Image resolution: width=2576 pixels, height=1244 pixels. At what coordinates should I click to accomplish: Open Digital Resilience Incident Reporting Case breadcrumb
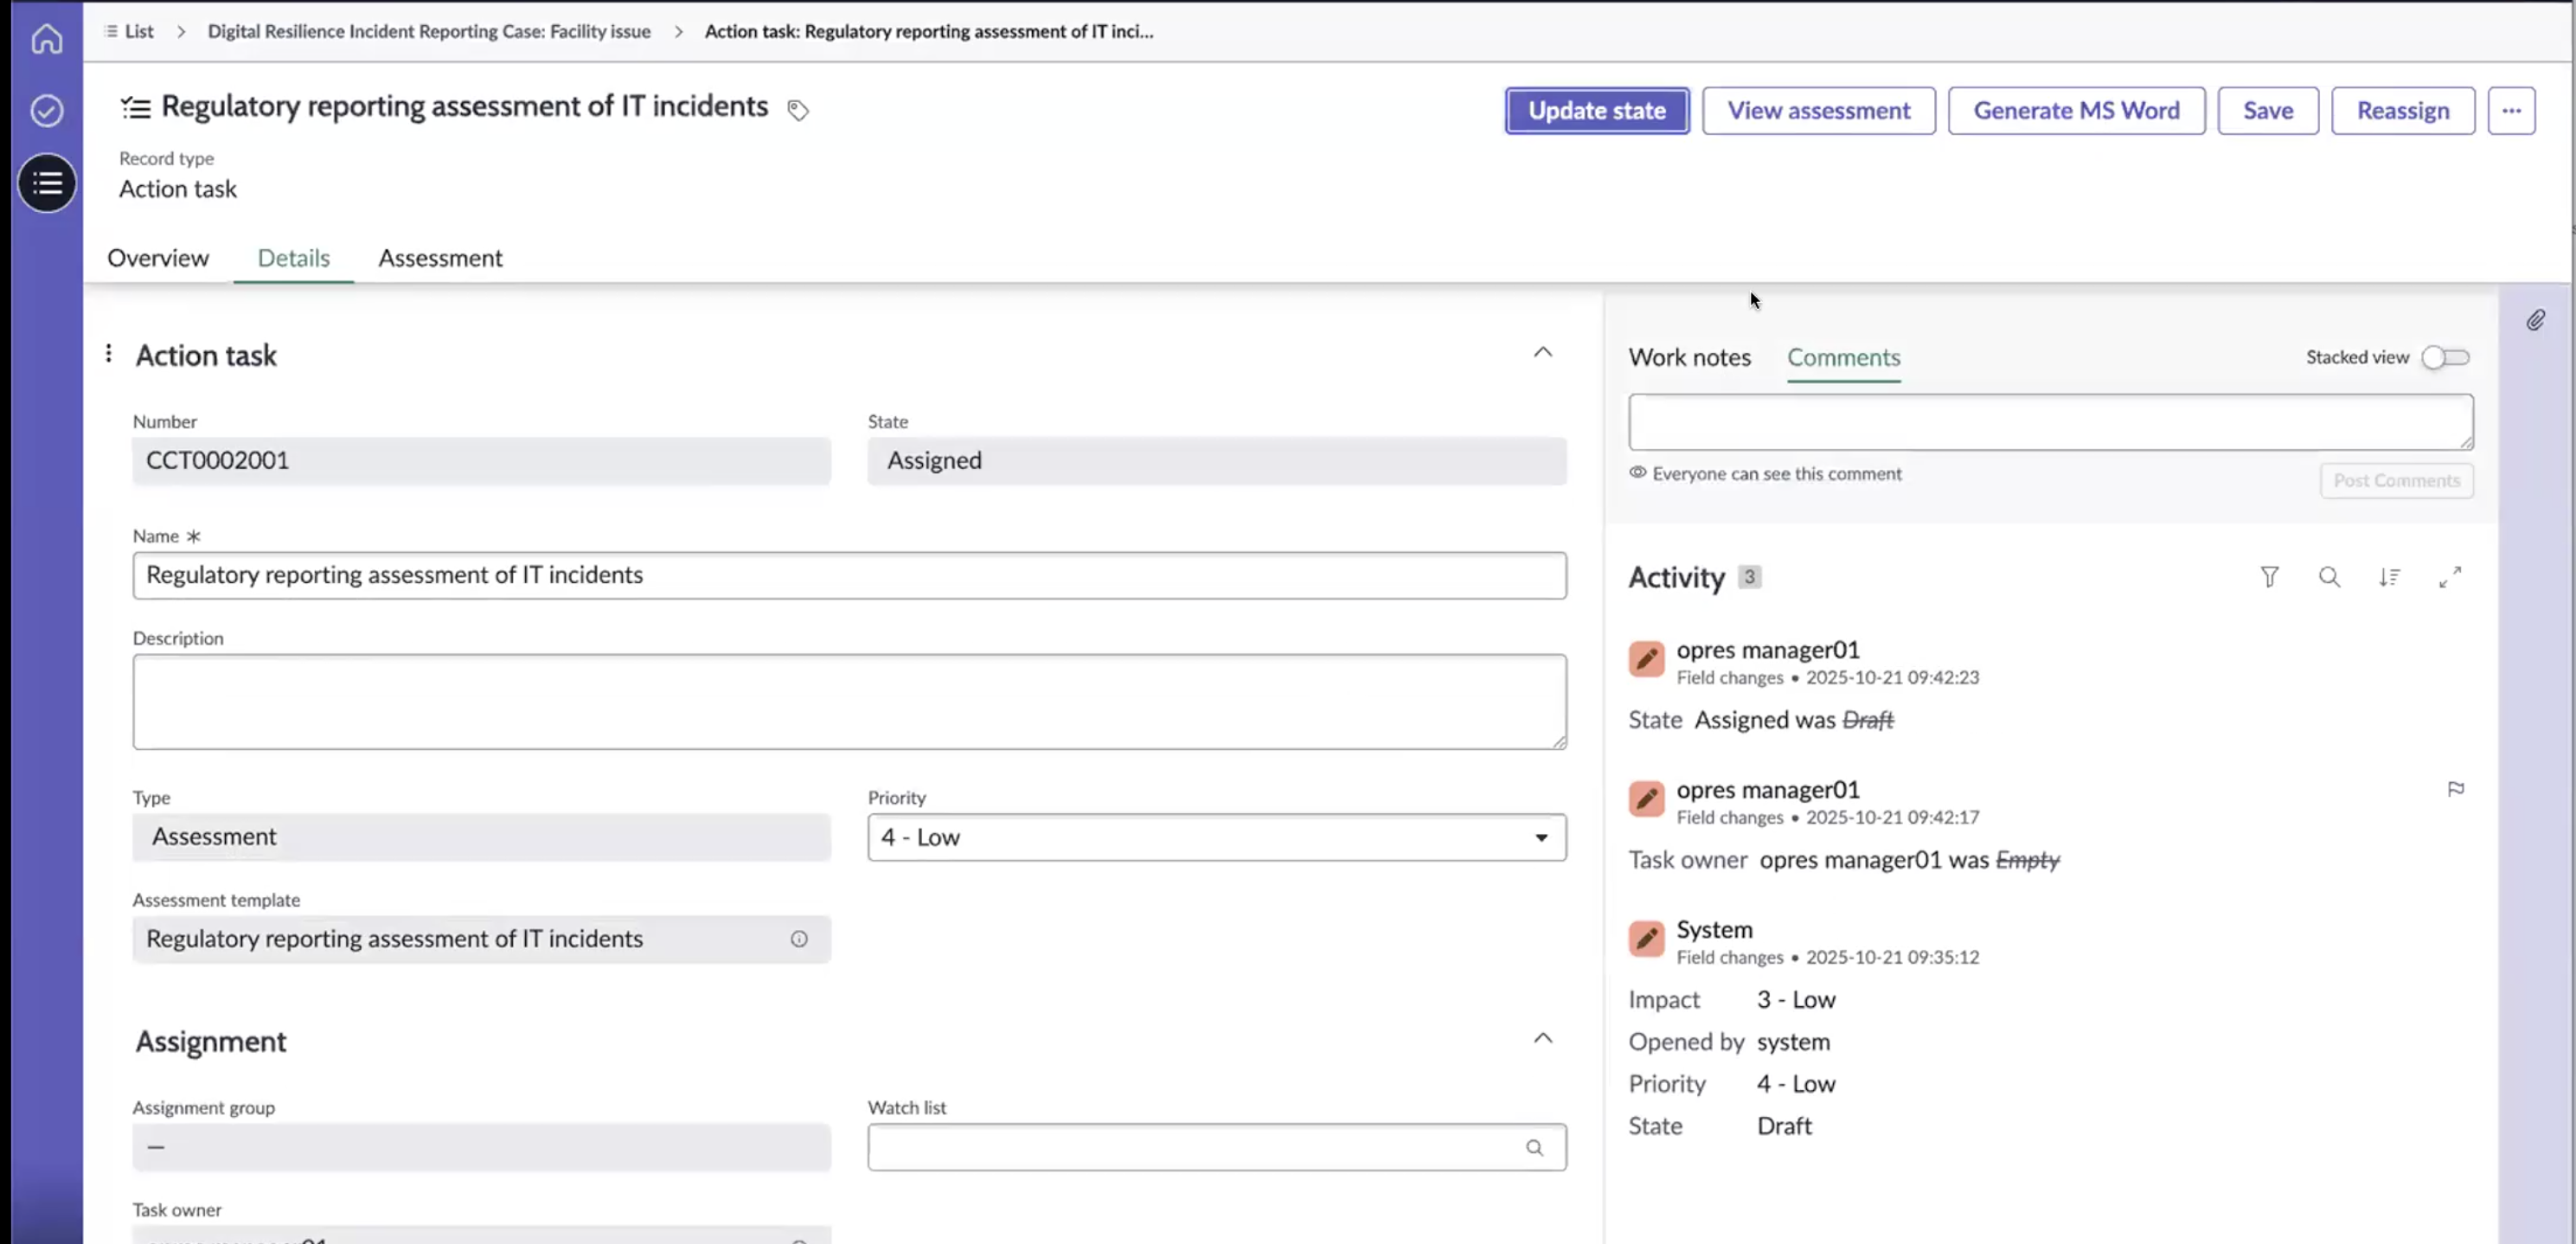pos(429,31)
